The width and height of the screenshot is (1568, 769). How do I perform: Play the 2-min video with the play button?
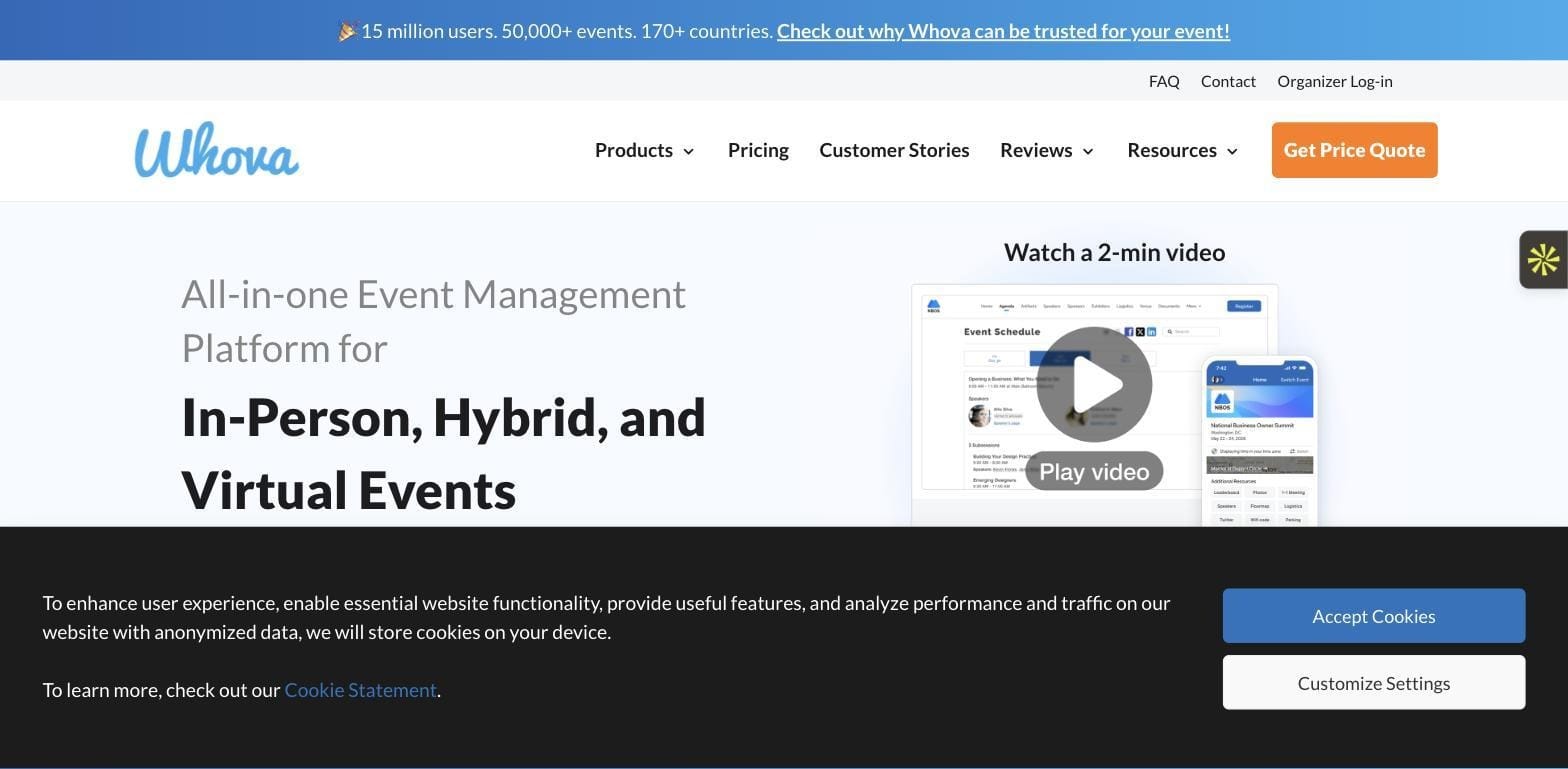point(1094,384)
